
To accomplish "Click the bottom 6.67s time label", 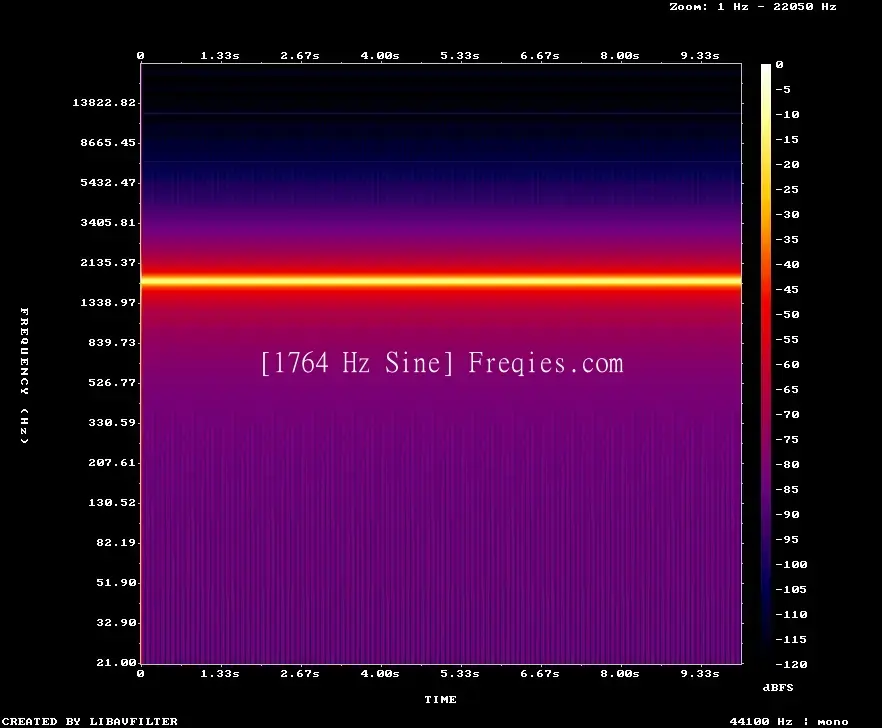I will (539, 673).
